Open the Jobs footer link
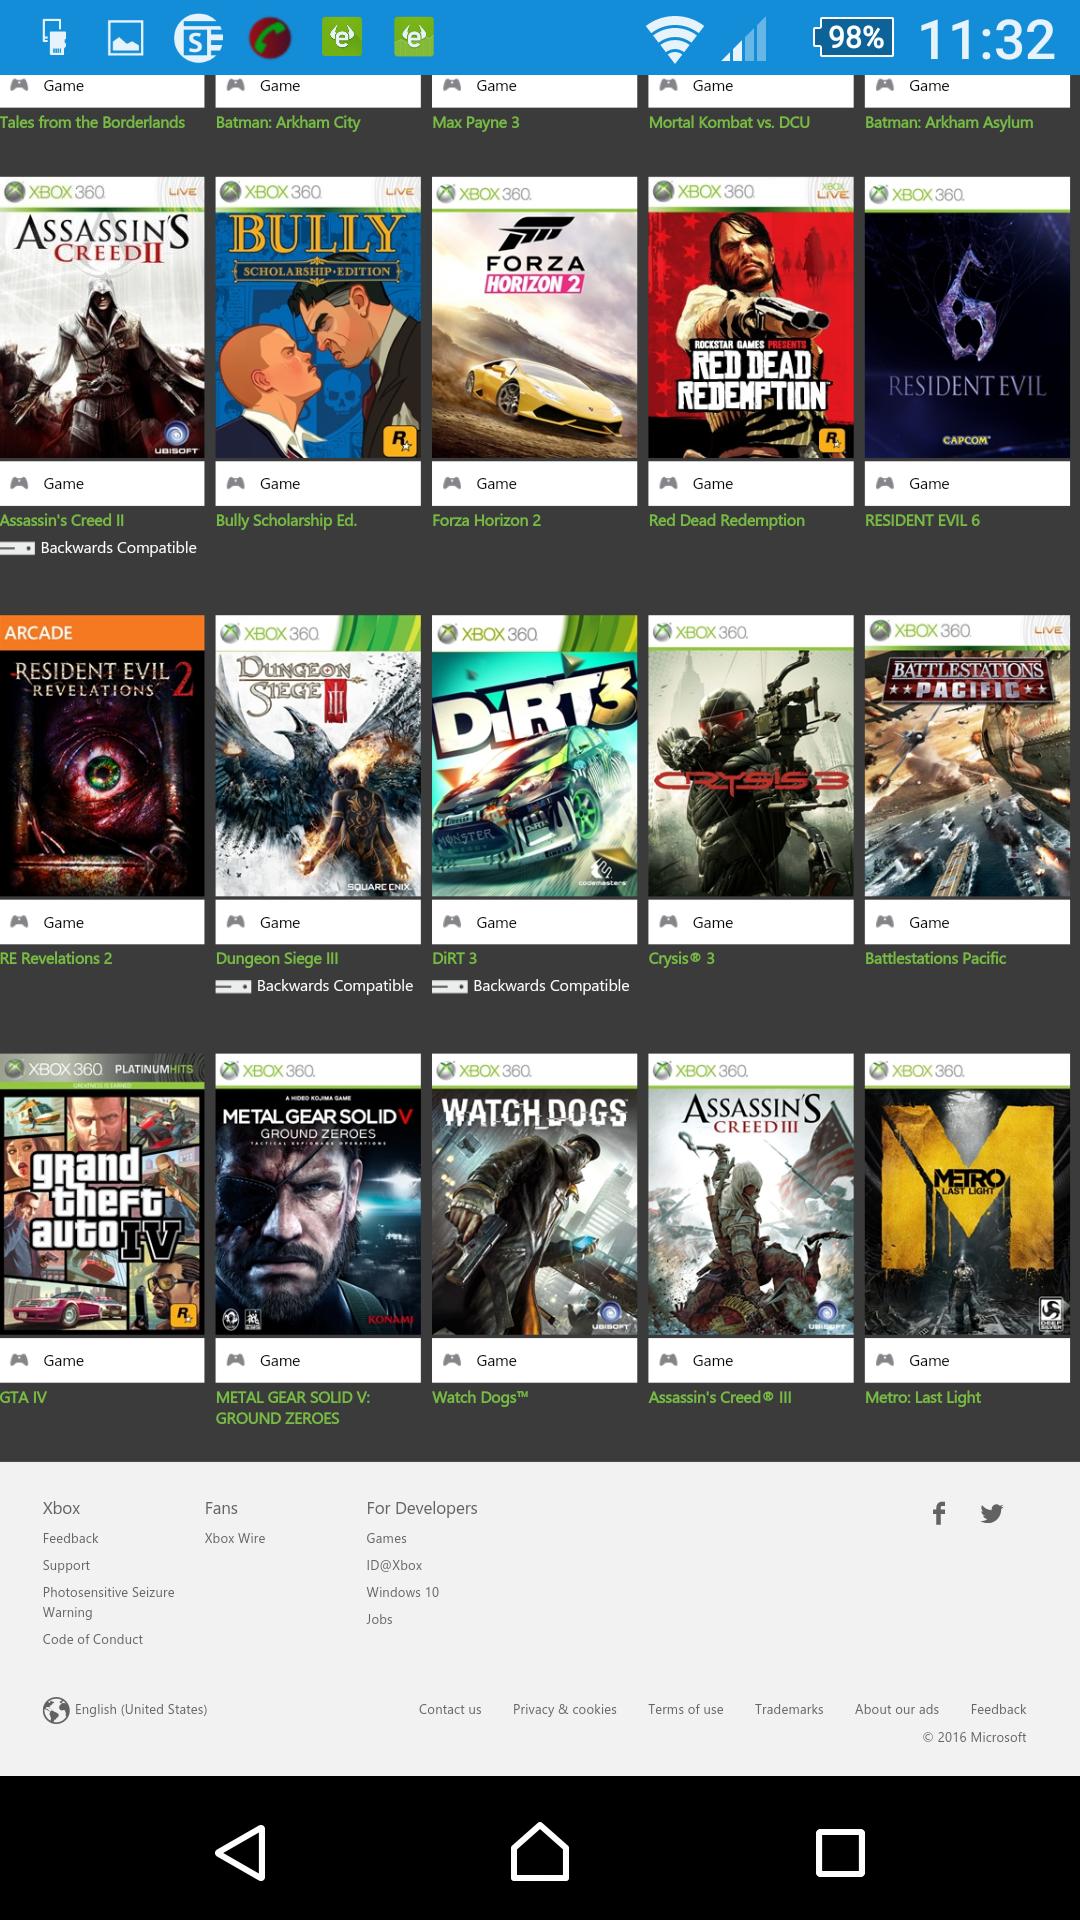1080x1920 pixels. (379, 1619)
